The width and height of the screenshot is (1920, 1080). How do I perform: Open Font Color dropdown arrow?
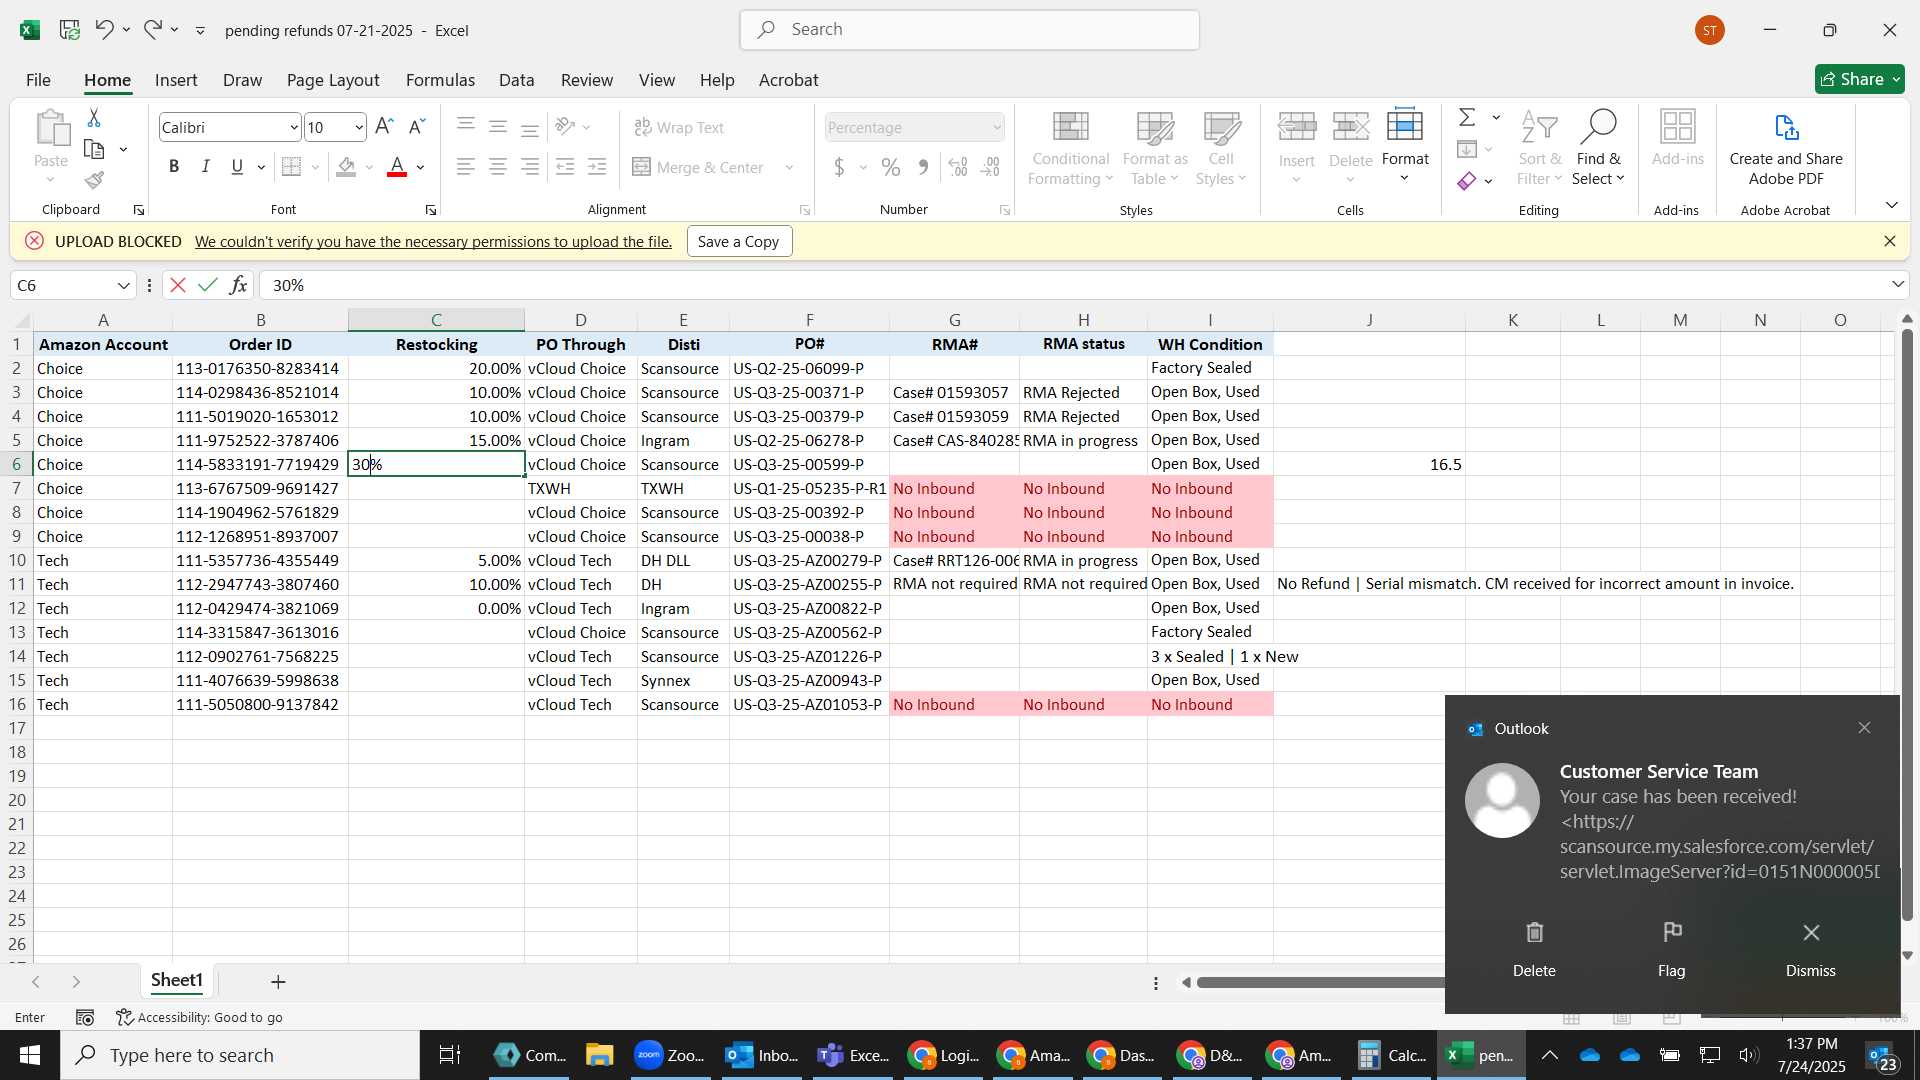(x=421, y=168)
